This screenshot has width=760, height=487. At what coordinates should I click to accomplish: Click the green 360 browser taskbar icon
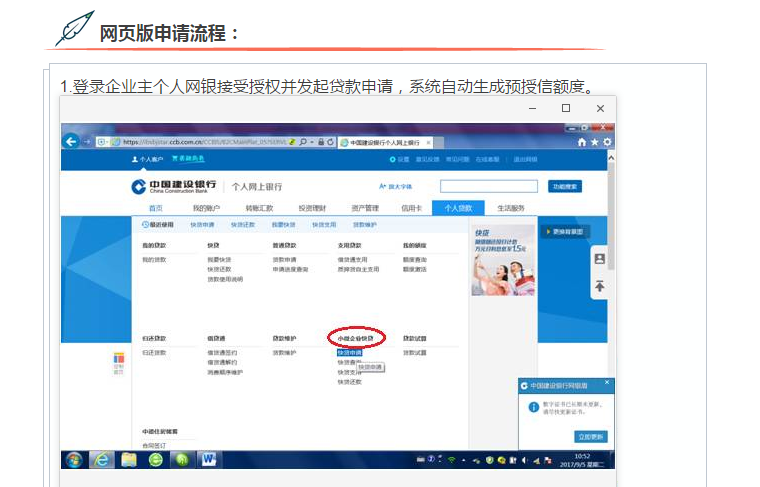tap(156, 460)
